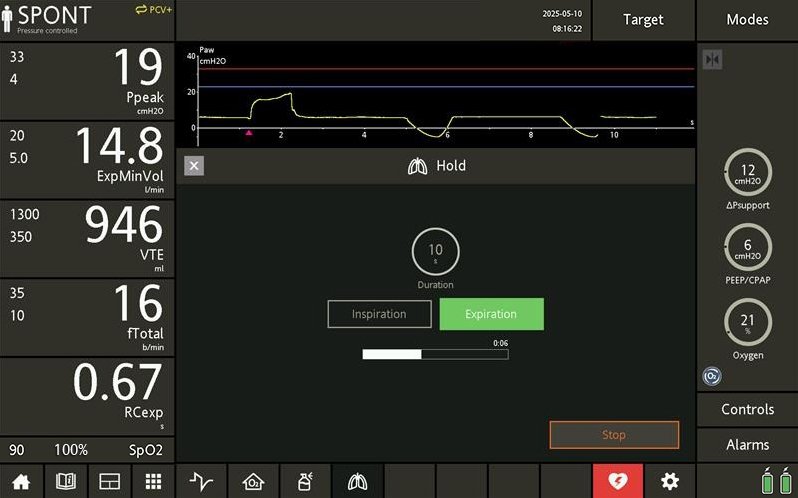The height and width of the screenshot is (498, 798).
Task: Select the ExpMinVol 14.8 parameter tile
Action: coord(87,160)
